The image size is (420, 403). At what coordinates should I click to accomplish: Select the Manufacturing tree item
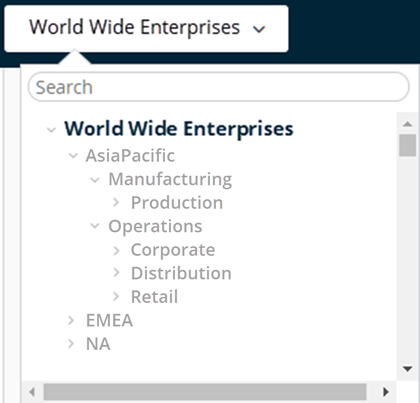[170, 179]
